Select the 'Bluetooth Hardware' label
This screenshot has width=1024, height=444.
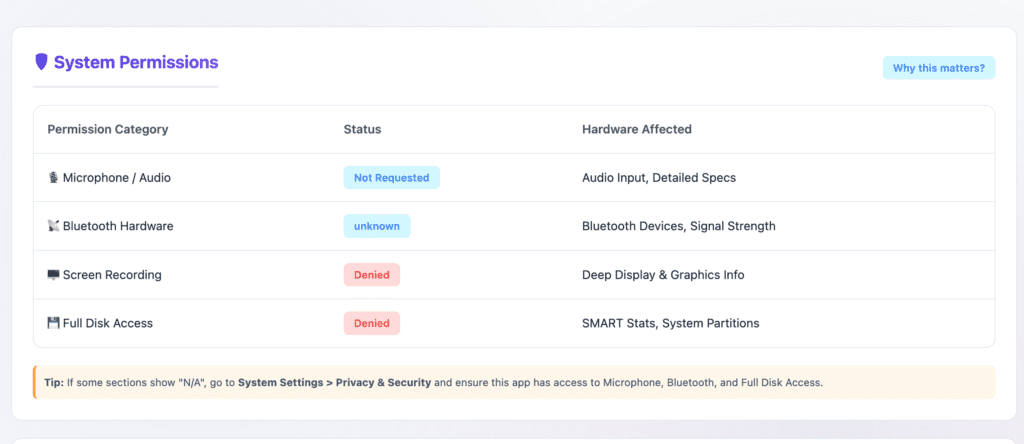(x=118, y=226)
